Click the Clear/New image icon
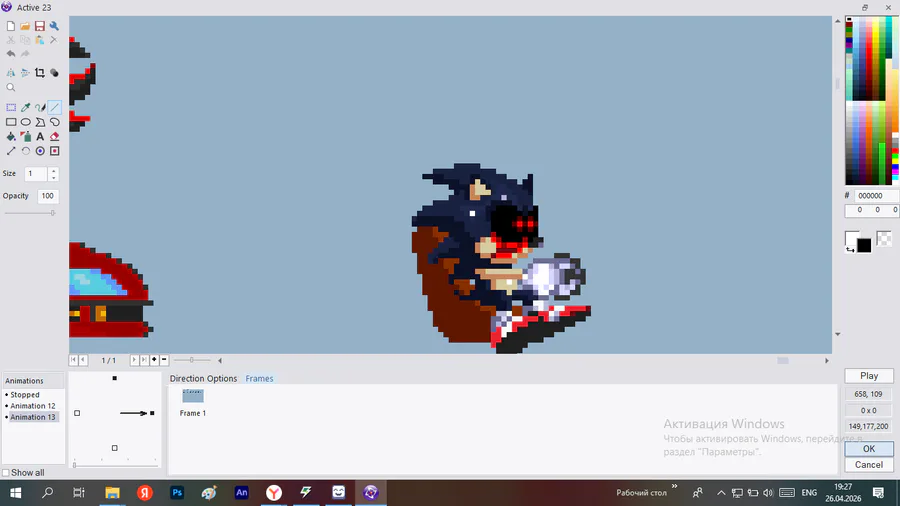900x506 pixels. tap(11, 26)
